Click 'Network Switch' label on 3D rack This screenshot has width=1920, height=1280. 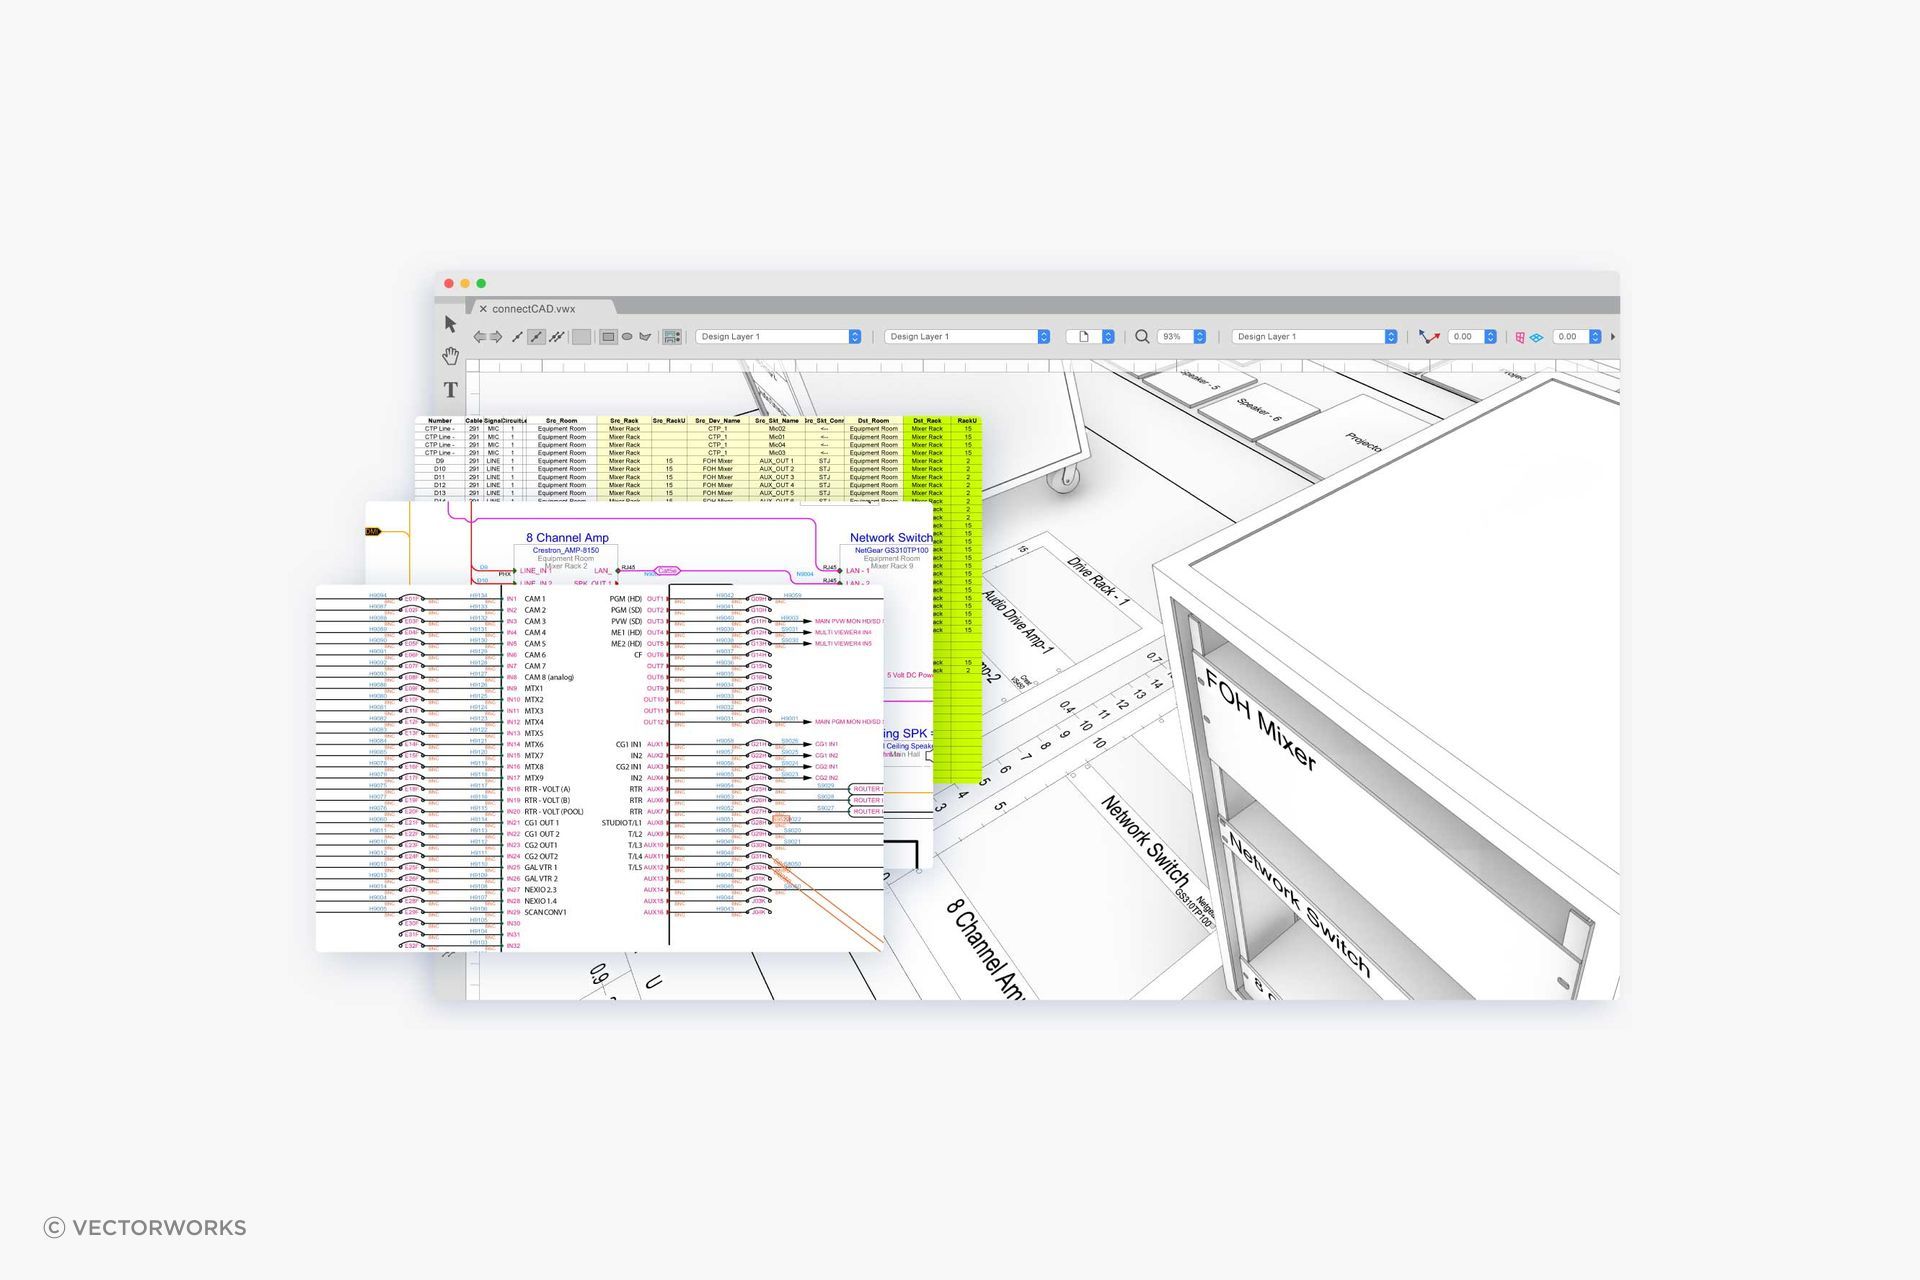pos(1299,905)
